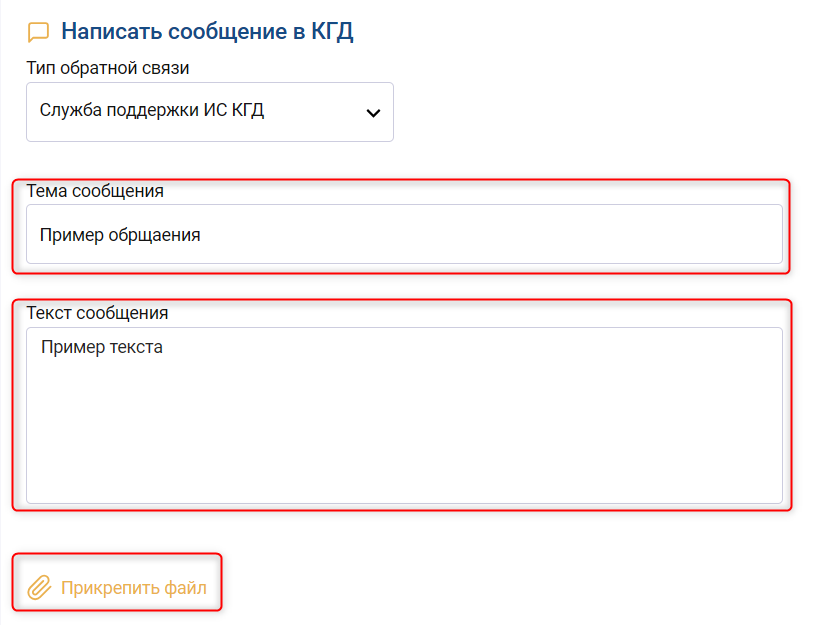
Task: Click the chevron arrow in feedback type box
Action: click(373, 112)
